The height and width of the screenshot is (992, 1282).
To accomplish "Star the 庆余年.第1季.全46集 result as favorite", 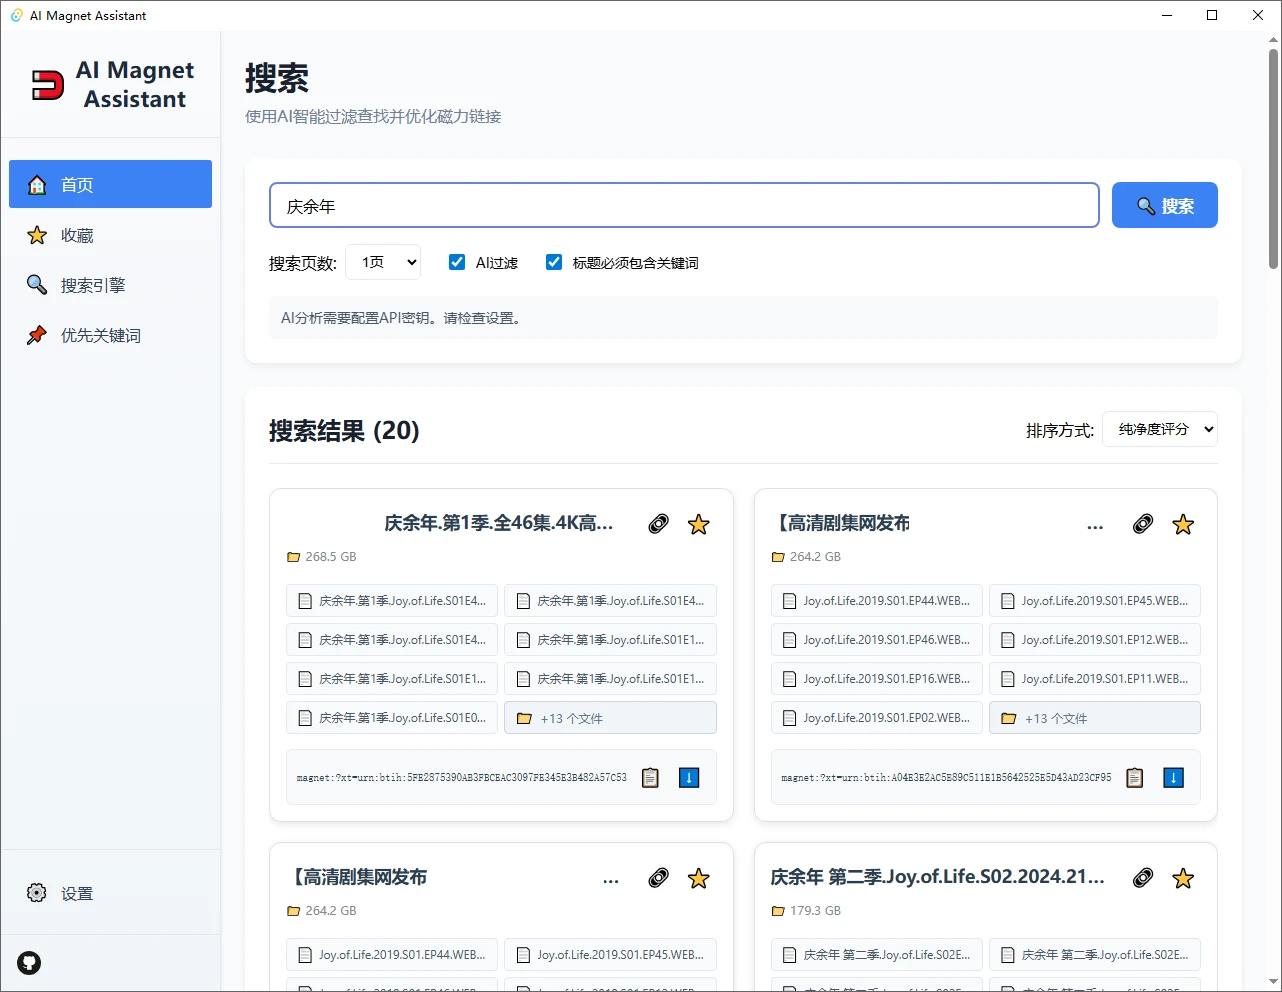I will coord(699,524).
